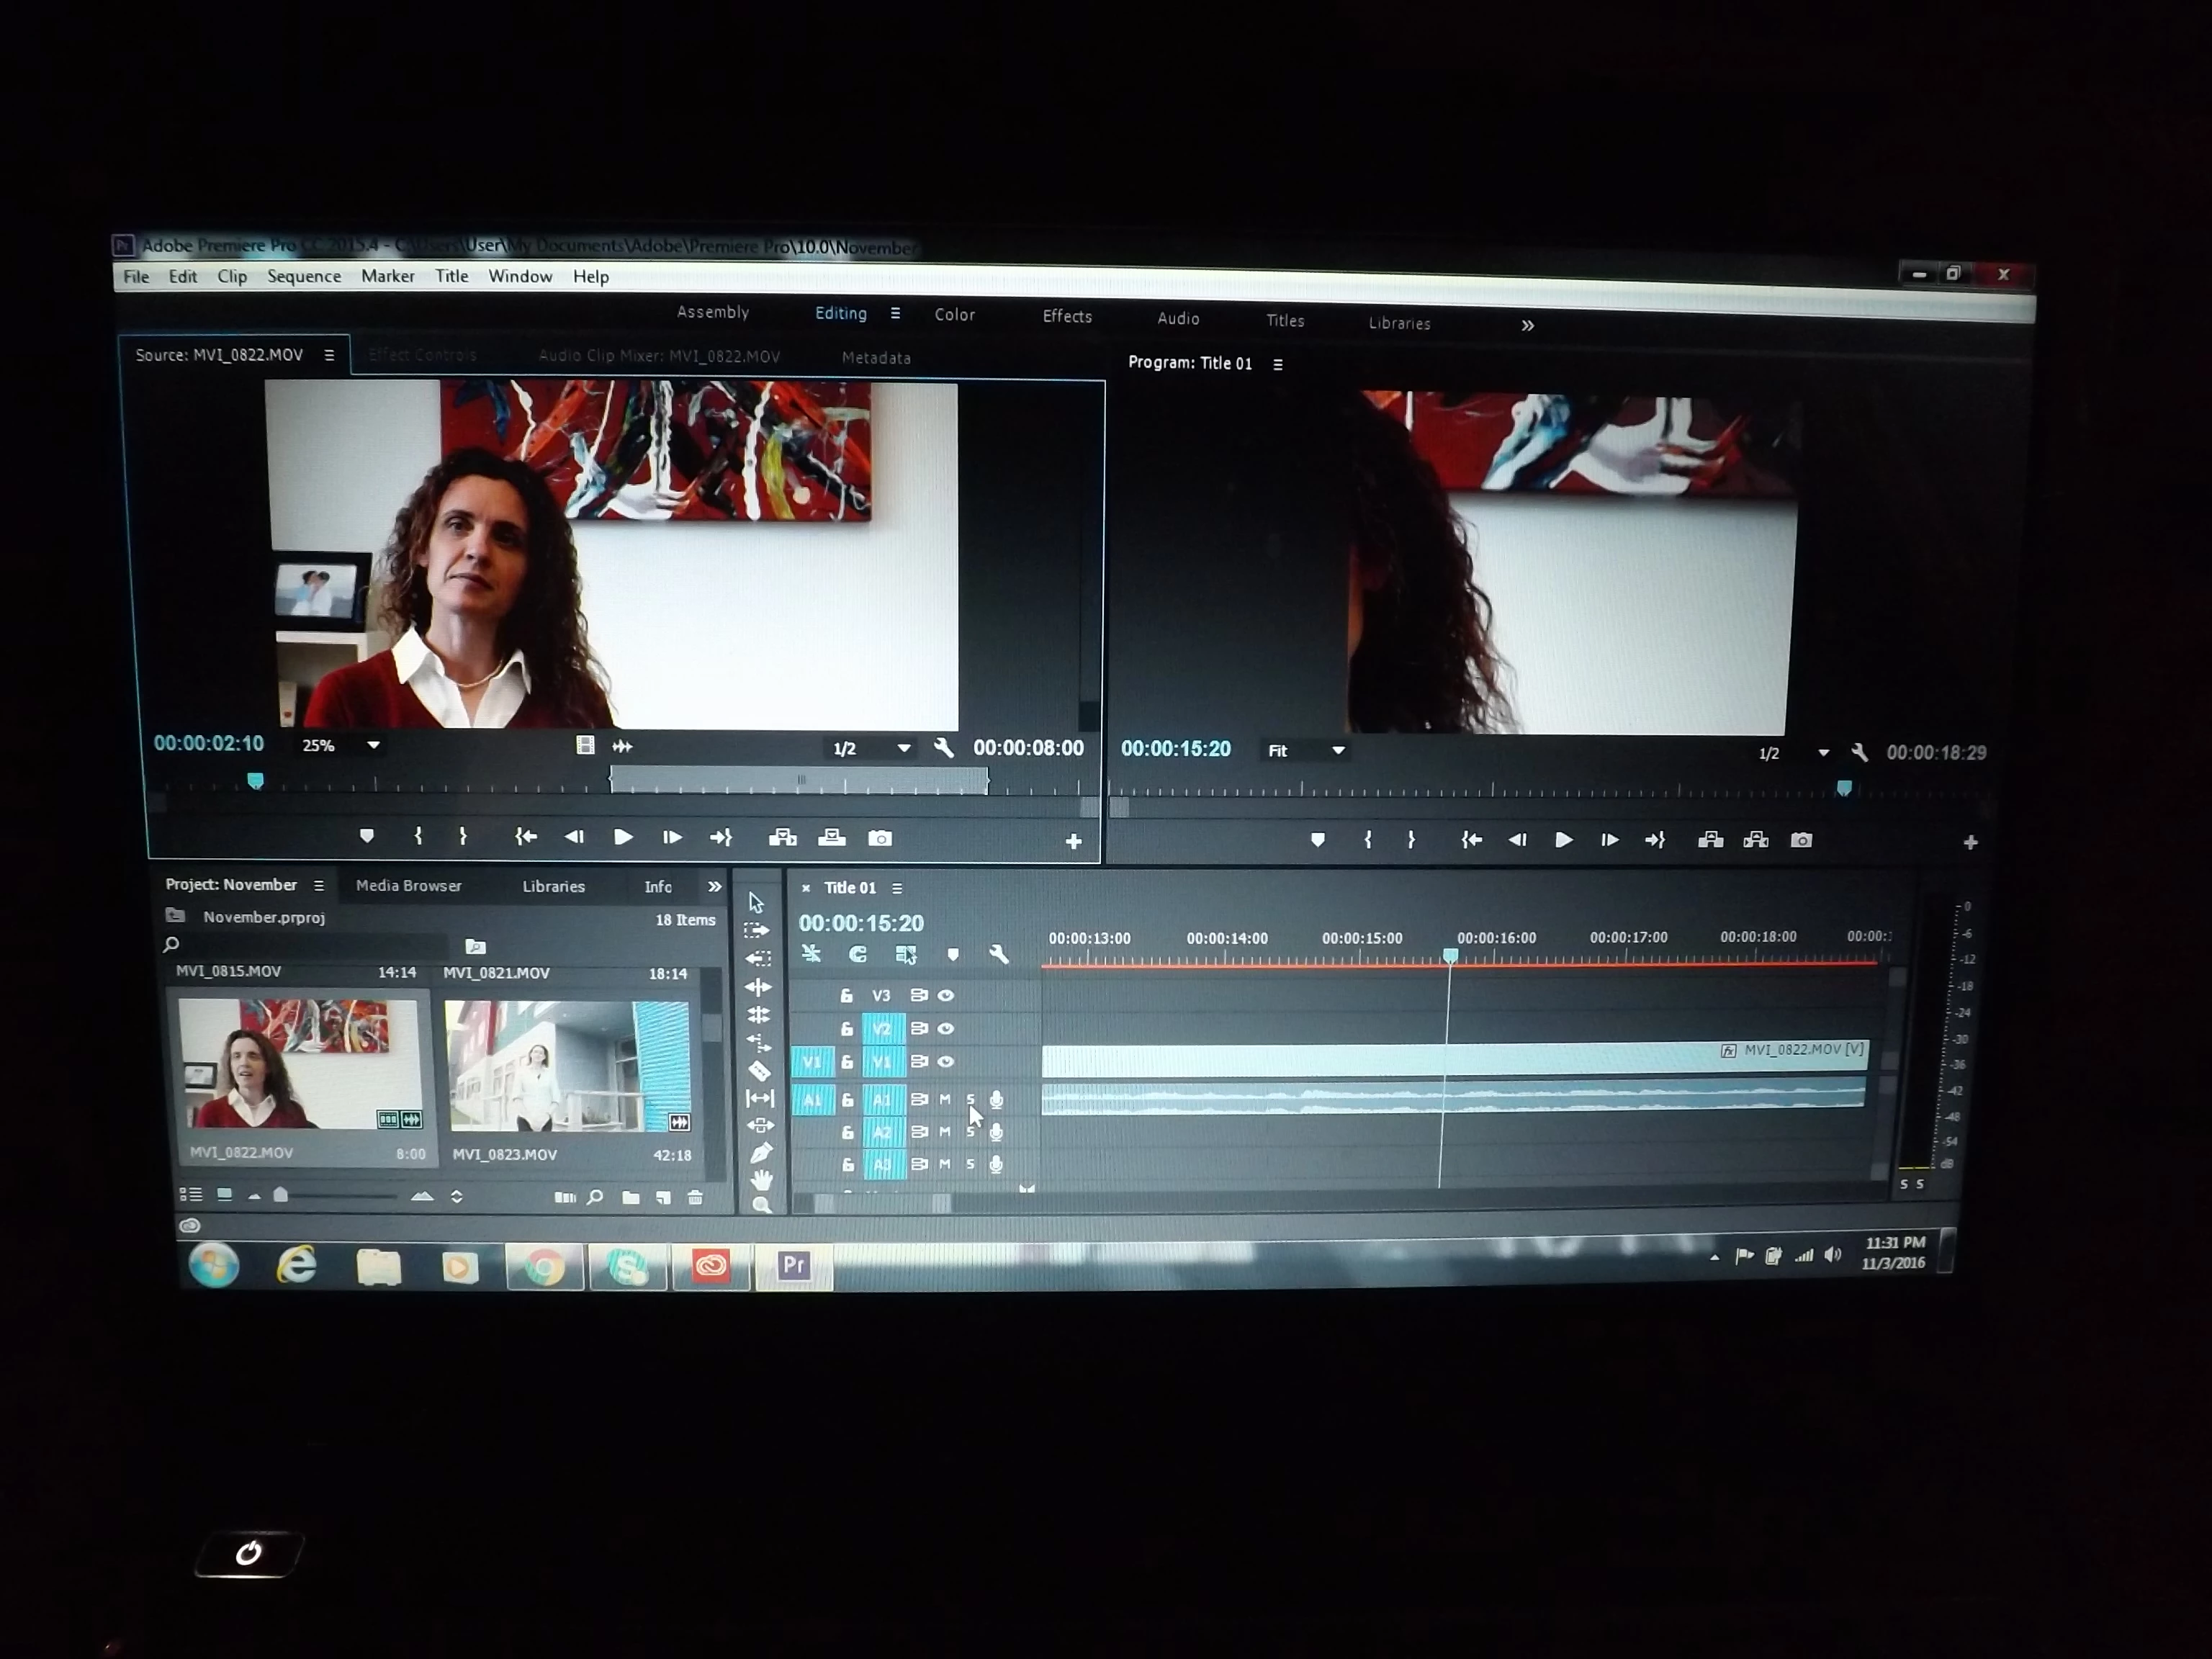Select the Razor tool in tools panel
This screenshot has width=2212, height=1659.
[x=759, y=1071]
